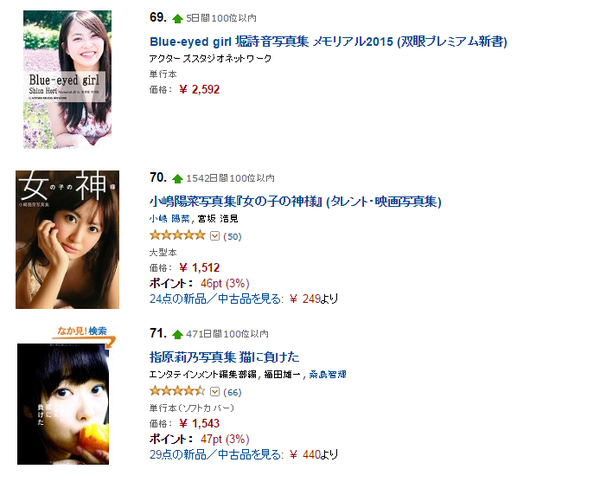The height and width of the screenshot is (482, 600).
Task: View 29点の新品/中古品 offers link
Action: 216,454
